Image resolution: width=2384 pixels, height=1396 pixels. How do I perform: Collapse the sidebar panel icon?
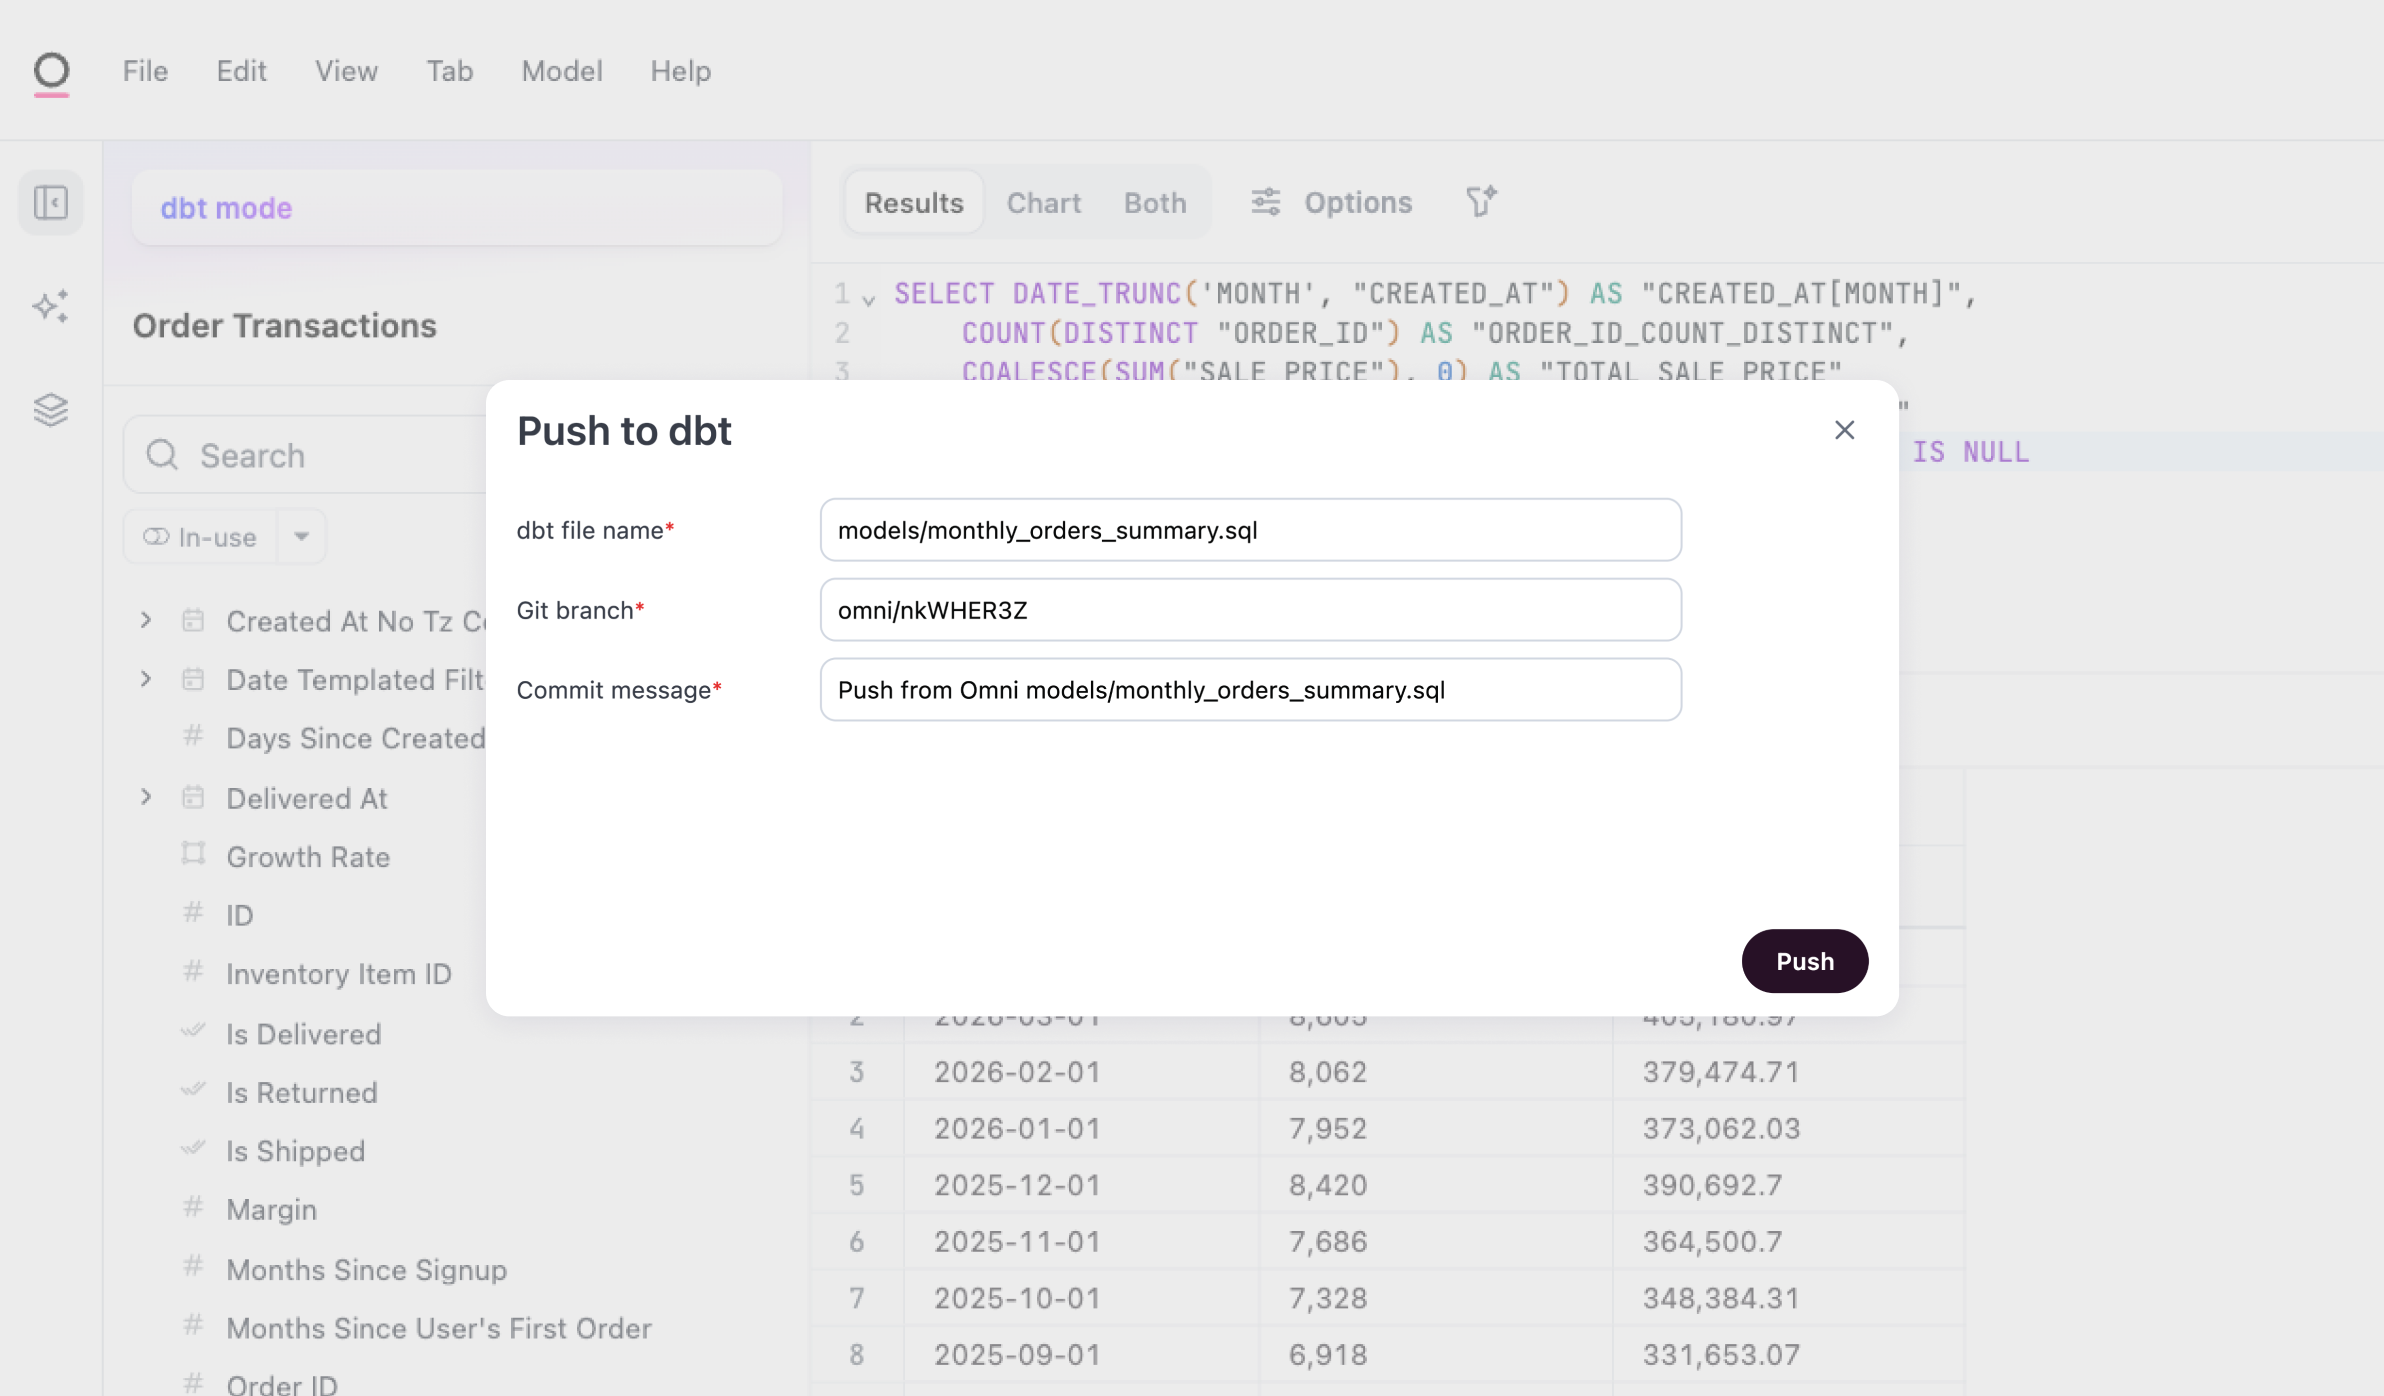51,203
